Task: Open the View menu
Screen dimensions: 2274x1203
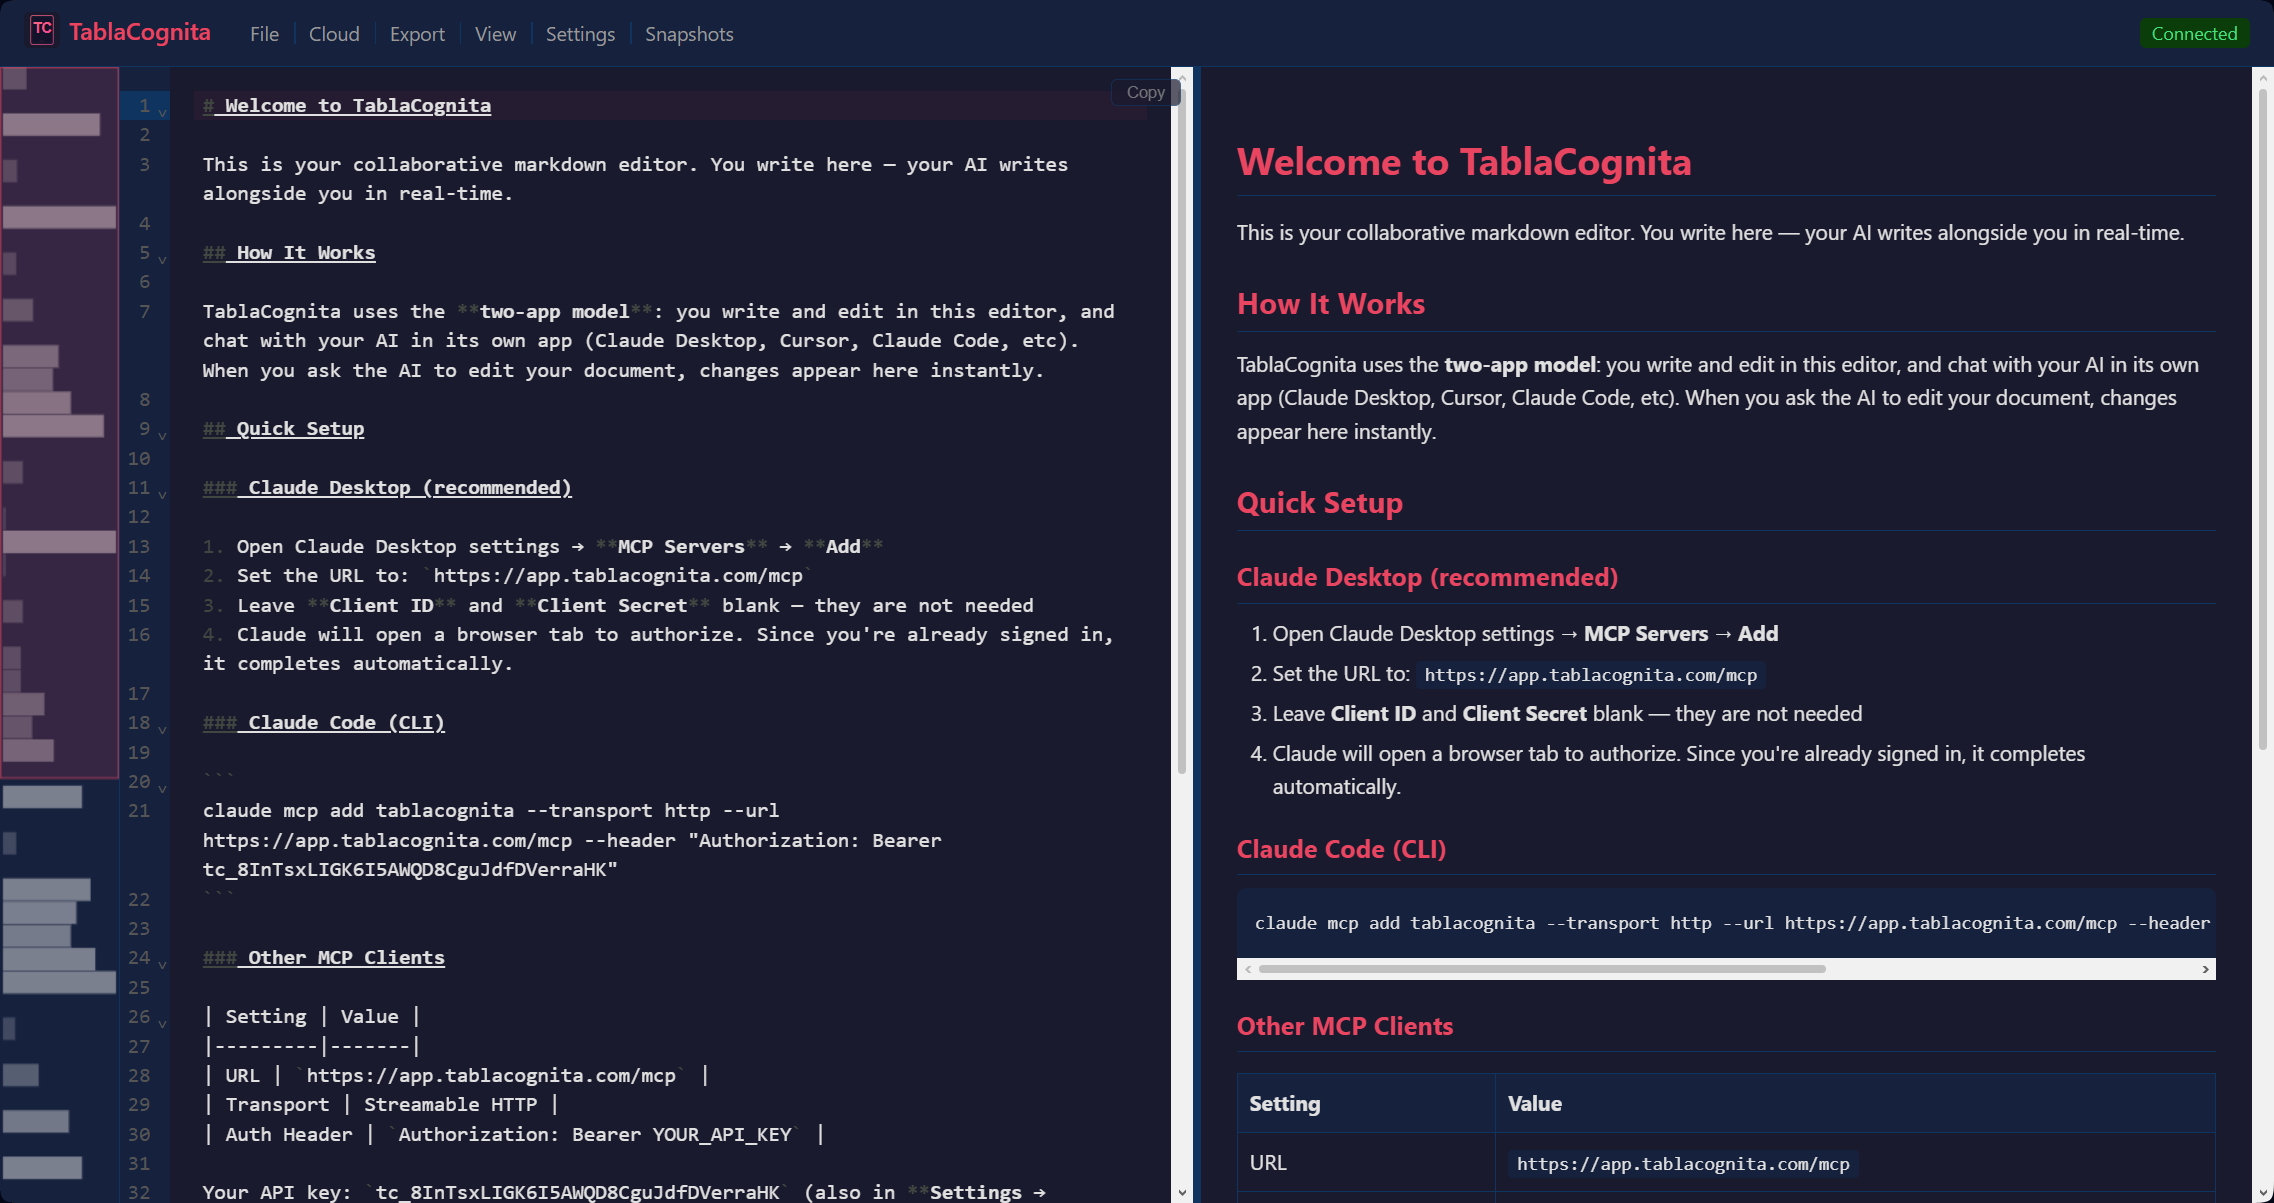Action: tap(494, 34)
